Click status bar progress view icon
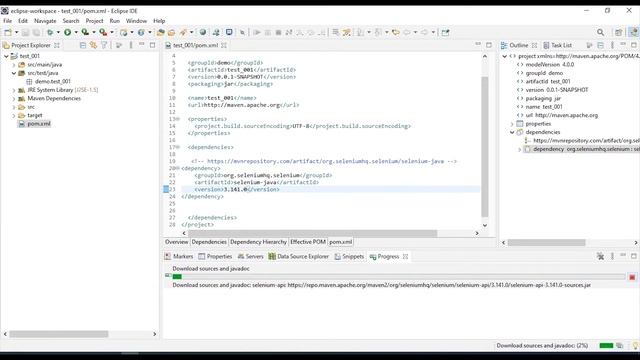 620,346
